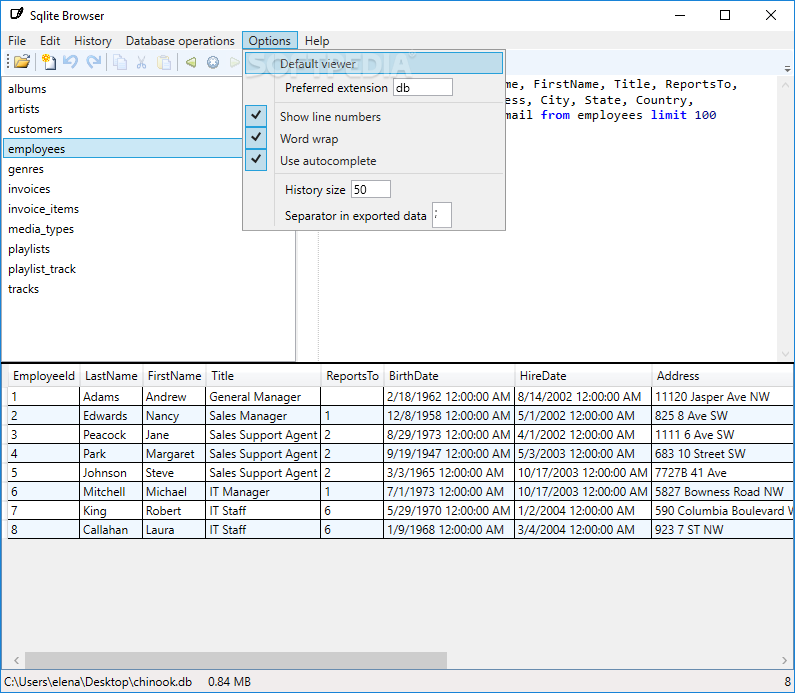Screen dimensions: 795x693
Task: Sort by EmployeeId column header
Action: 44,376
